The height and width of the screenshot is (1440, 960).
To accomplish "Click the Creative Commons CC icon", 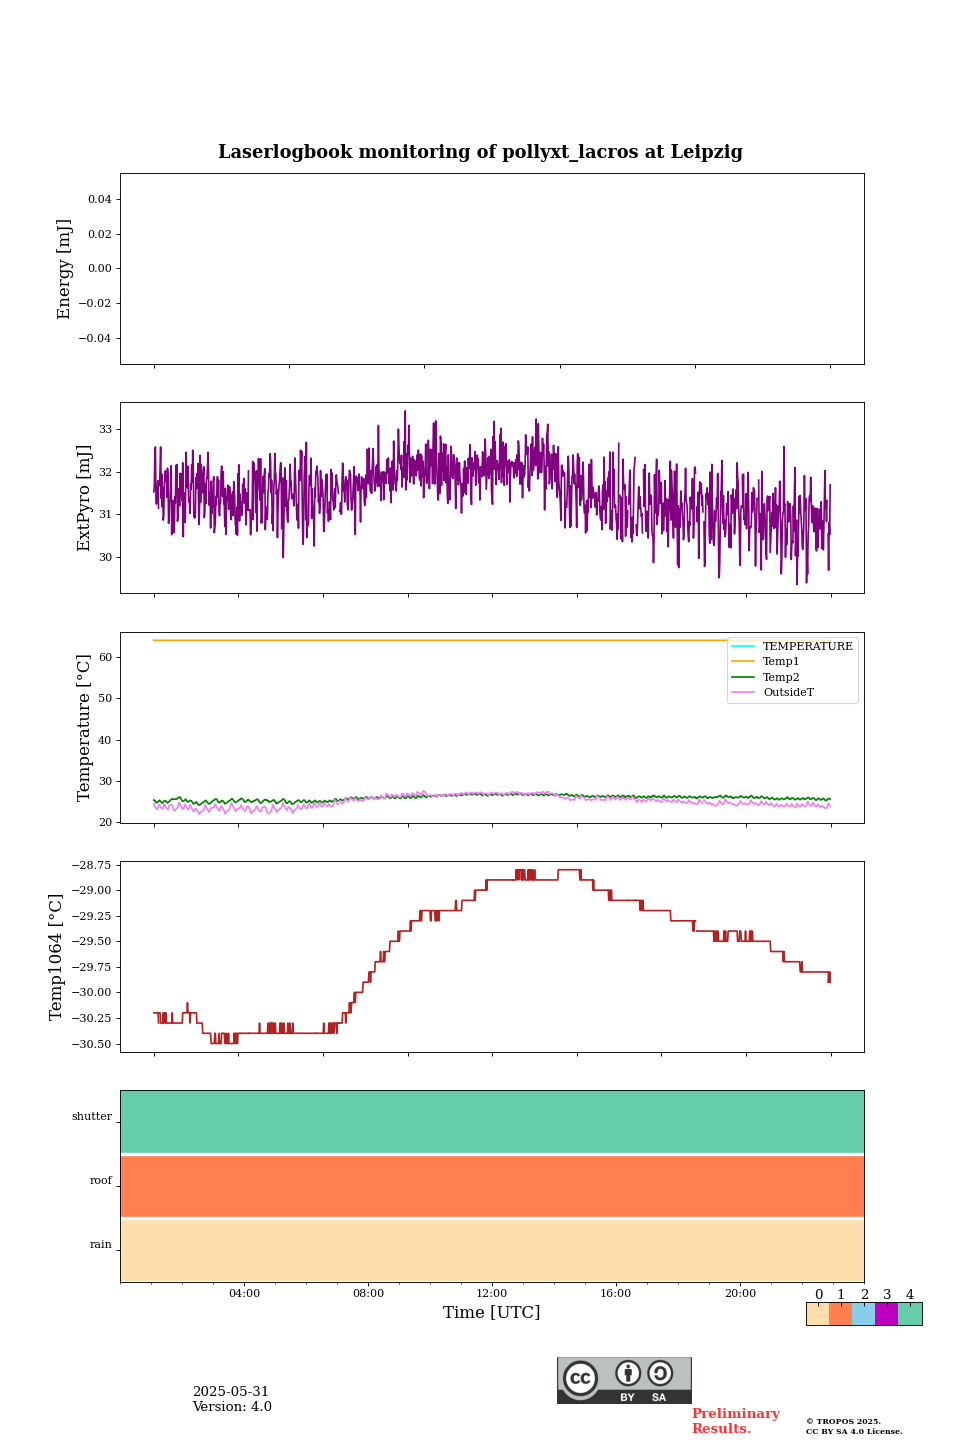I will point(580,1378).
